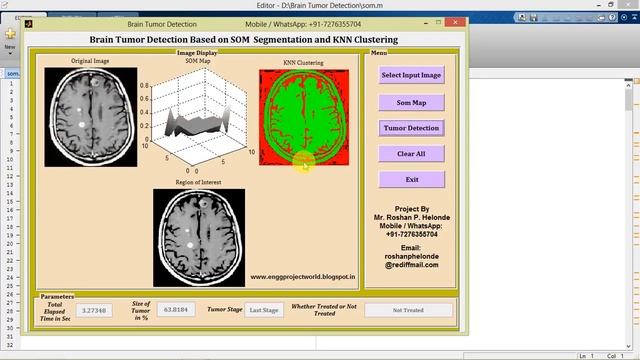Exit the Brain Tumor Detection app

point(411,180)
